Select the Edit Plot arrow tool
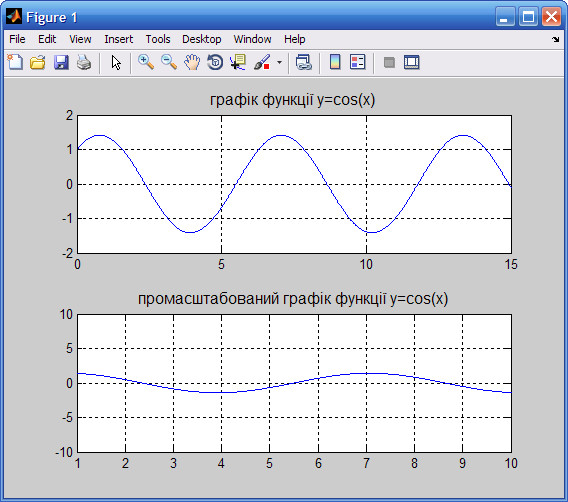 116,63
